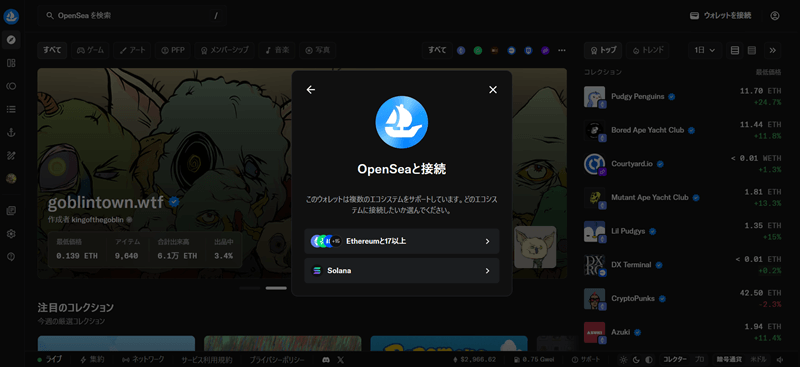The height and width of the screenshot is (367, 800).
Task: Open the tokens coin icon in sidebar
Action: tap(11, 86)
